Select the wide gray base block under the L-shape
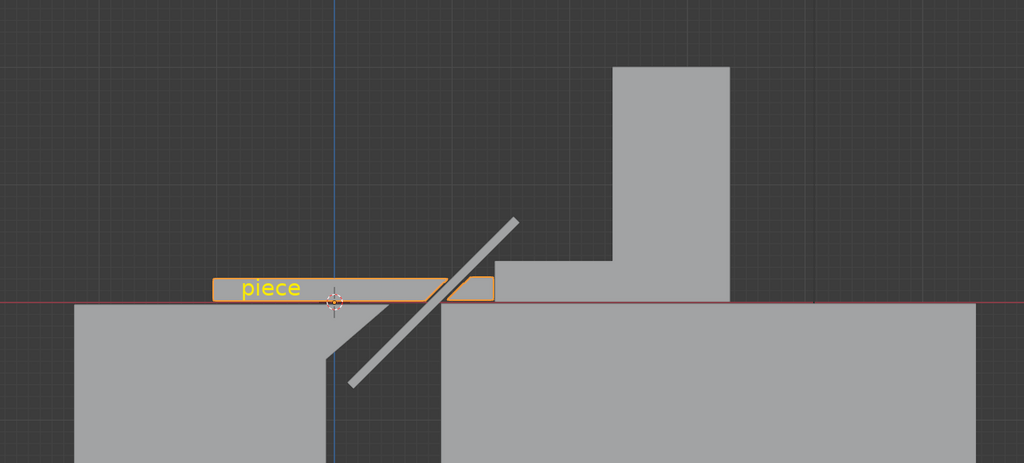 pyautogui.click(x=709, y=383)
